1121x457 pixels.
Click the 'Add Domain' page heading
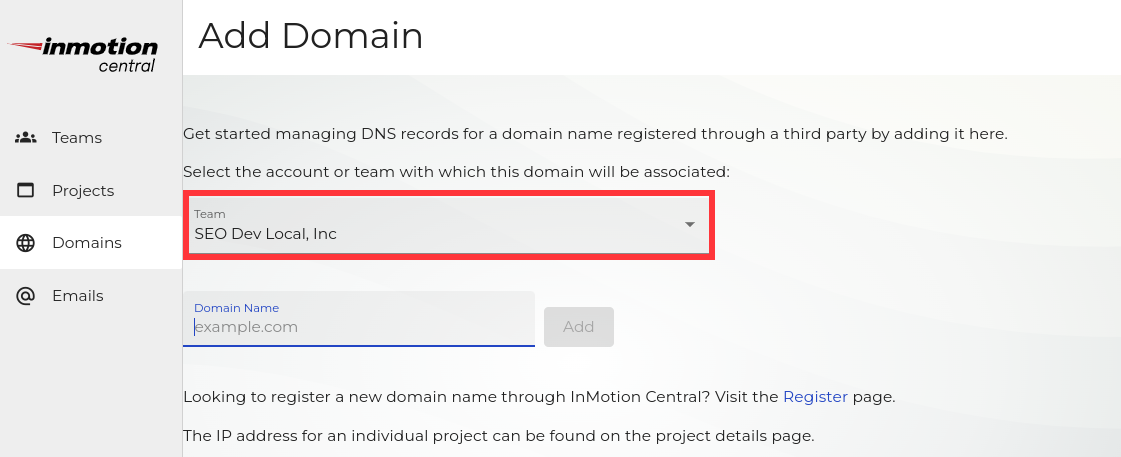[311, 36]
